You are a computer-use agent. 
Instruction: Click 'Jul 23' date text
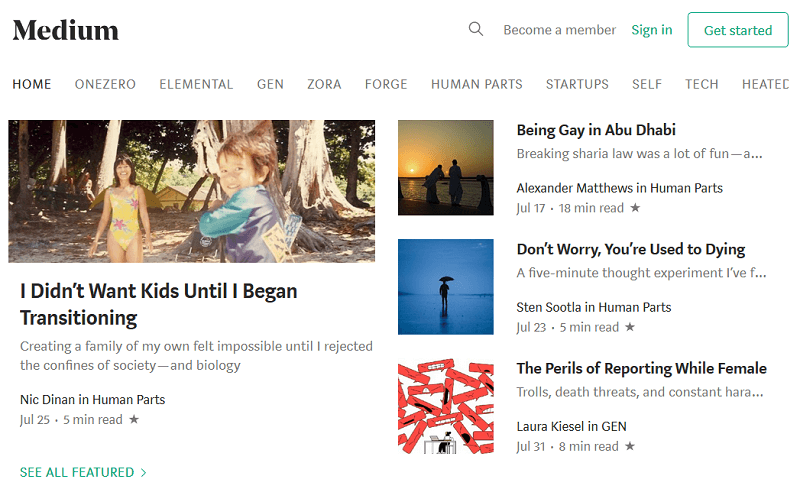pos(531,327)
